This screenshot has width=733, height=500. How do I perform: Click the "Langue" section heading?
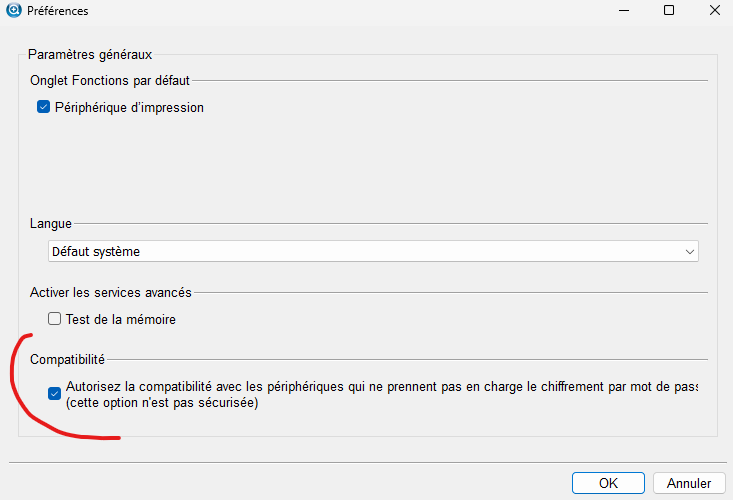[51, 224]
